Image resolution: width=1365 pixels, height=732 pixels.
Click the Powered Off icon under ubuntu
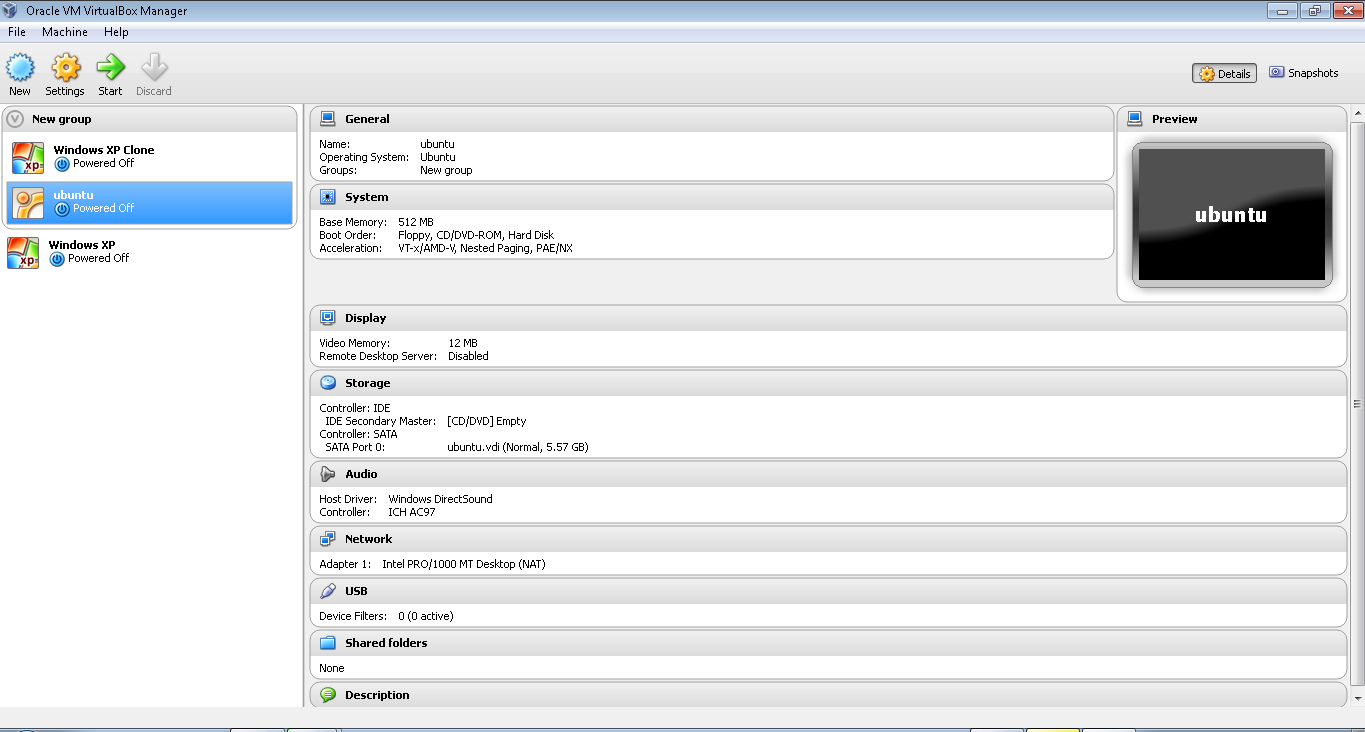pyautogui.click(x=62, y=209)
